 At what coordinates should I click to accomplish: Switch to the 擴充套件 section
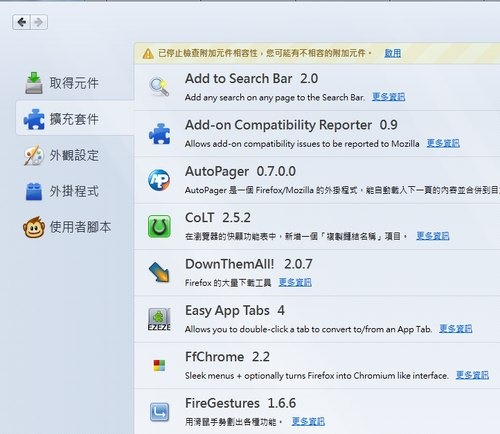tap(75, 119)
